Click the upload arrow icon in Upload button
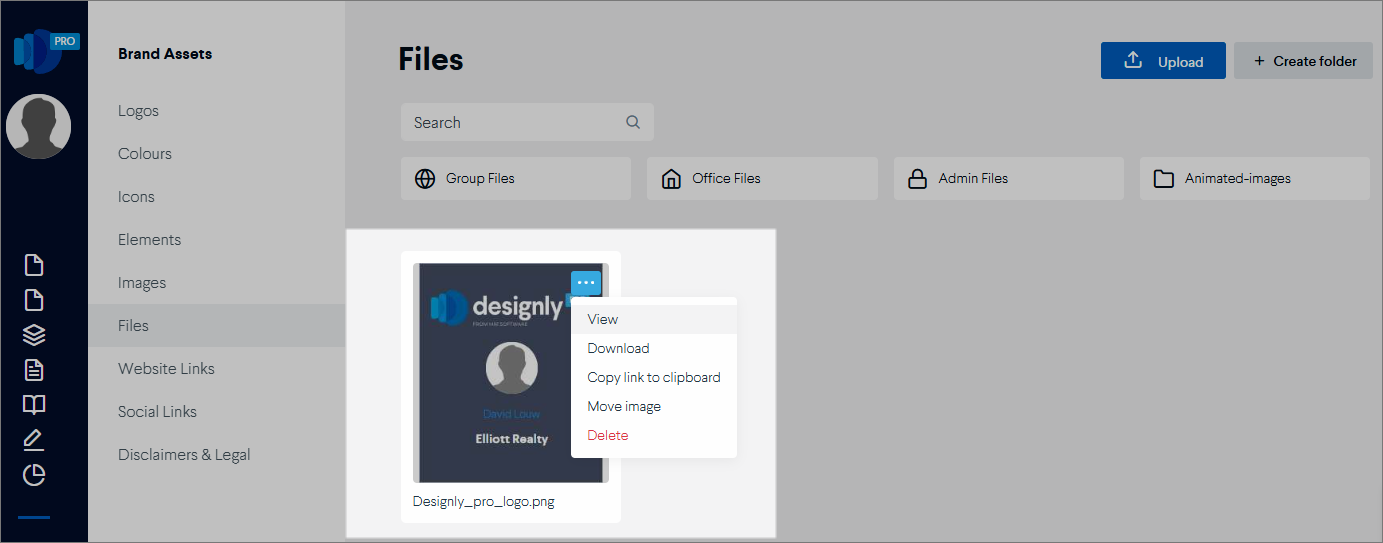The height and width of the screenshot is (543, 1383). click(1133, 60)
